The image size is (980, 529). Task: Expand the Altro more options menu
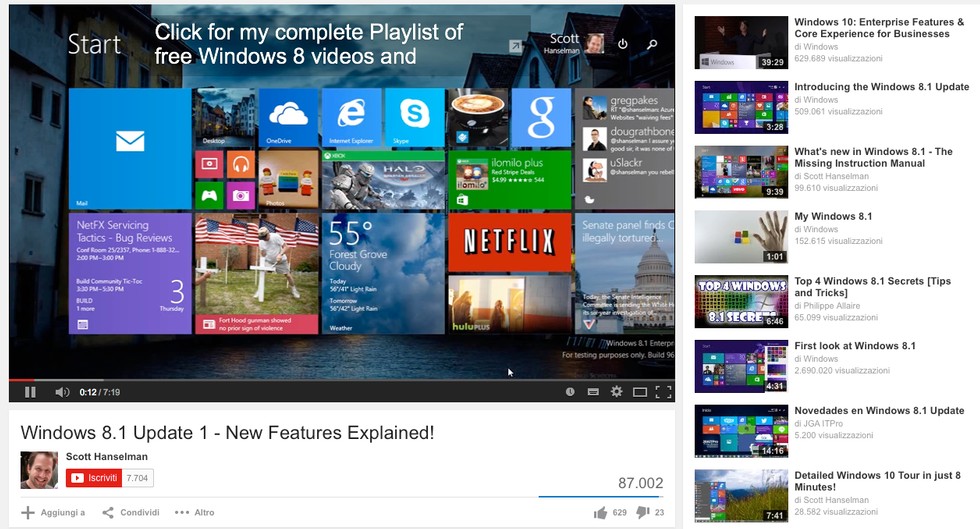pos(194,512)
